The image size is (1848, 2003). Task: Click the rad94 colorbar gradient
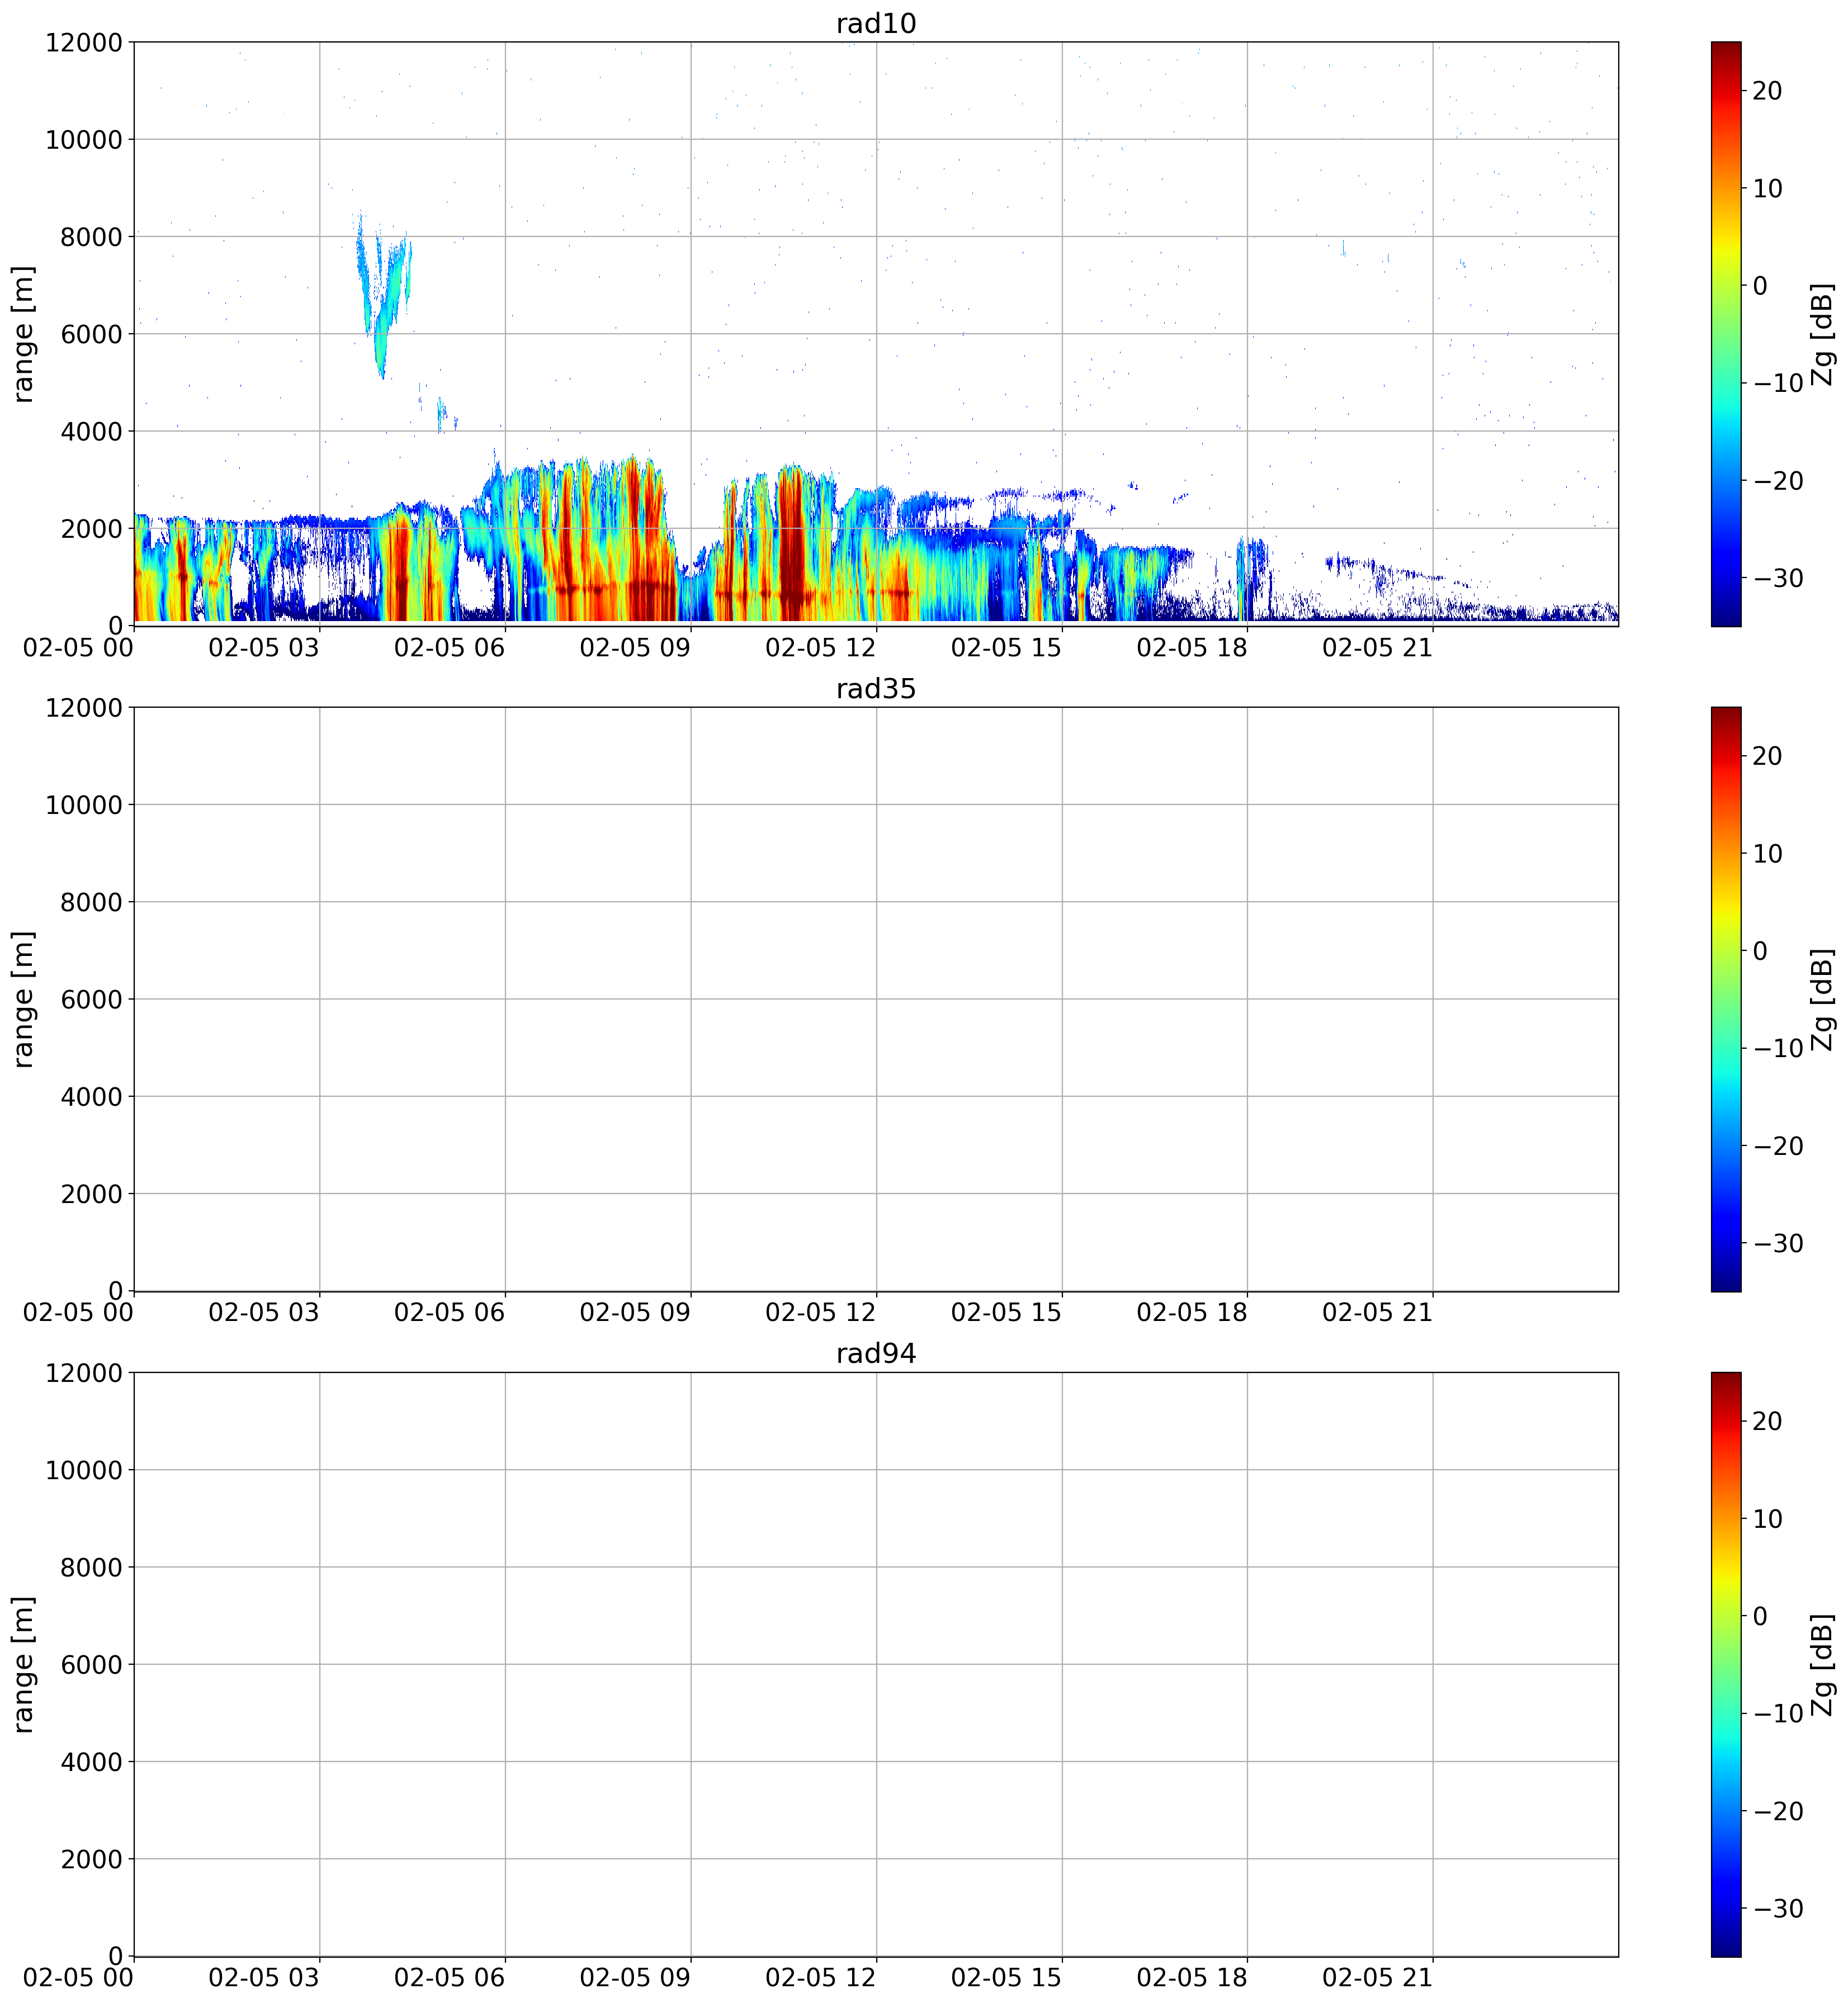tap(1726, 1664)
